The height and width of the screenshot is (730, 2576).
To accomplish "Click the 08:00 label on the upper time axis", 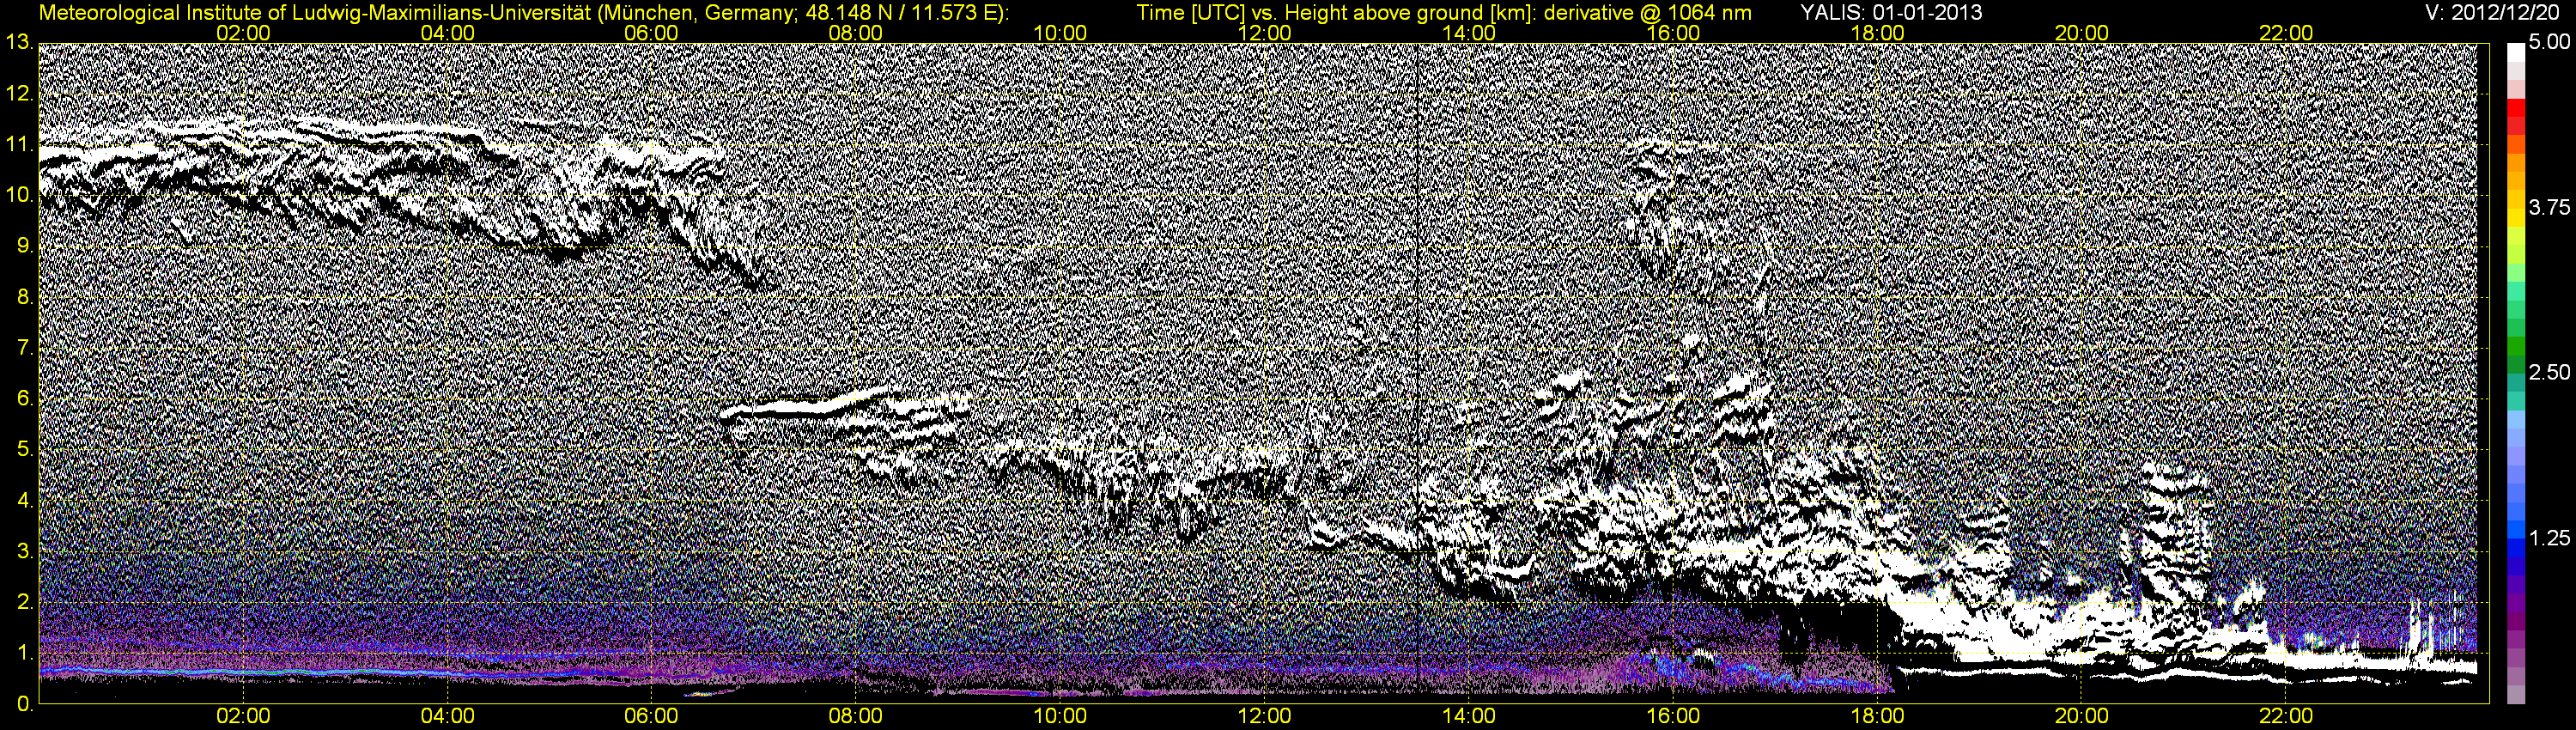I will click(856, 33).
